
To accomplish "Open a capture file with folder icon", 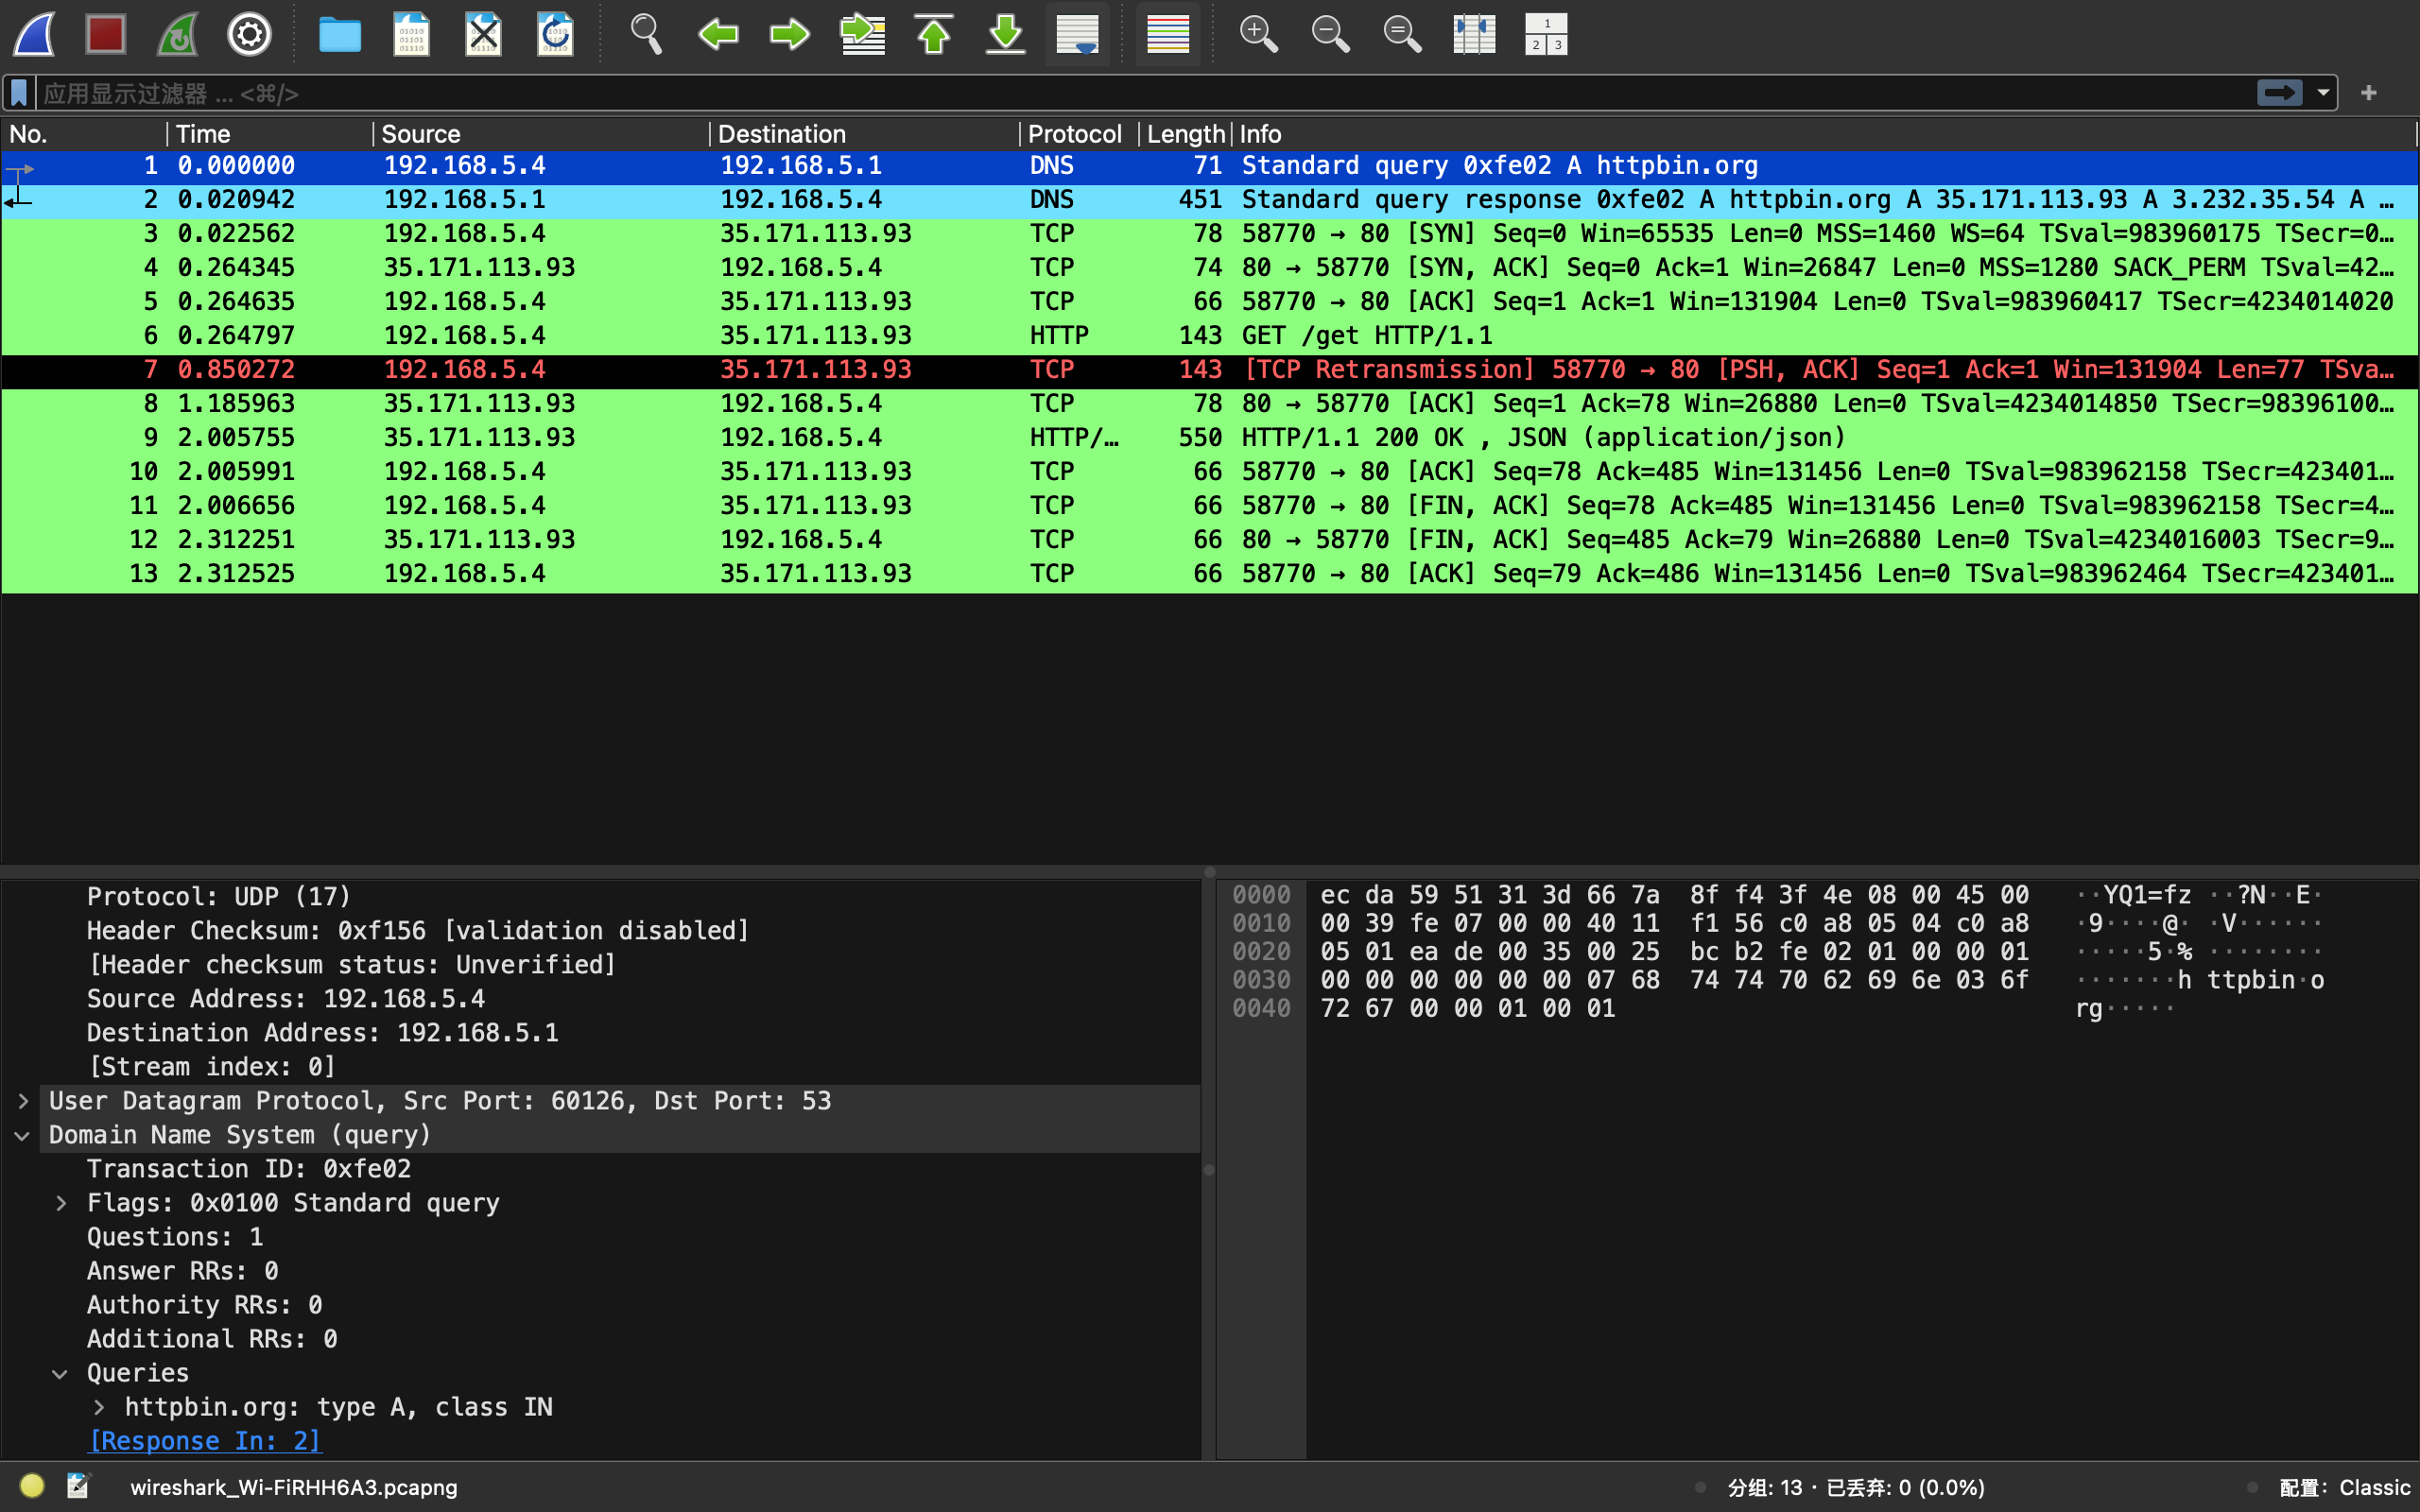I will pyautogui.click(x=340, y=34).
